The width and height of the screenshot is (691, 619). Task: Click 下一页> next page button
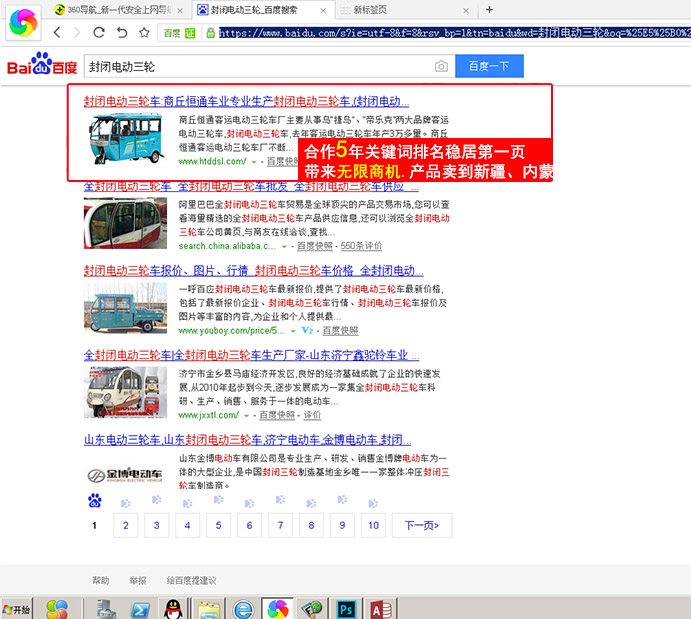pyautogui.click(x=422, y=525)
